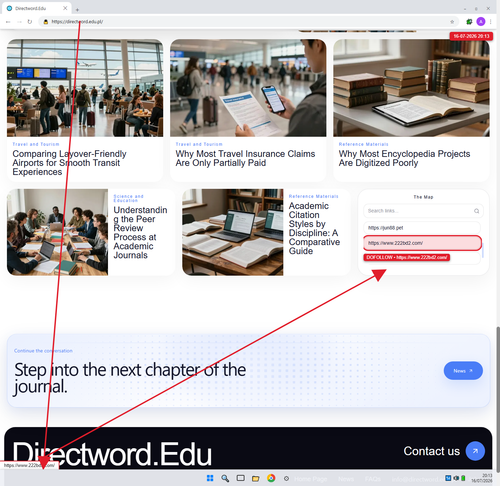500x486 pixels.
Task: Open Chrome from taskbar
Action: pyautogui.click(x=271, y=478)
